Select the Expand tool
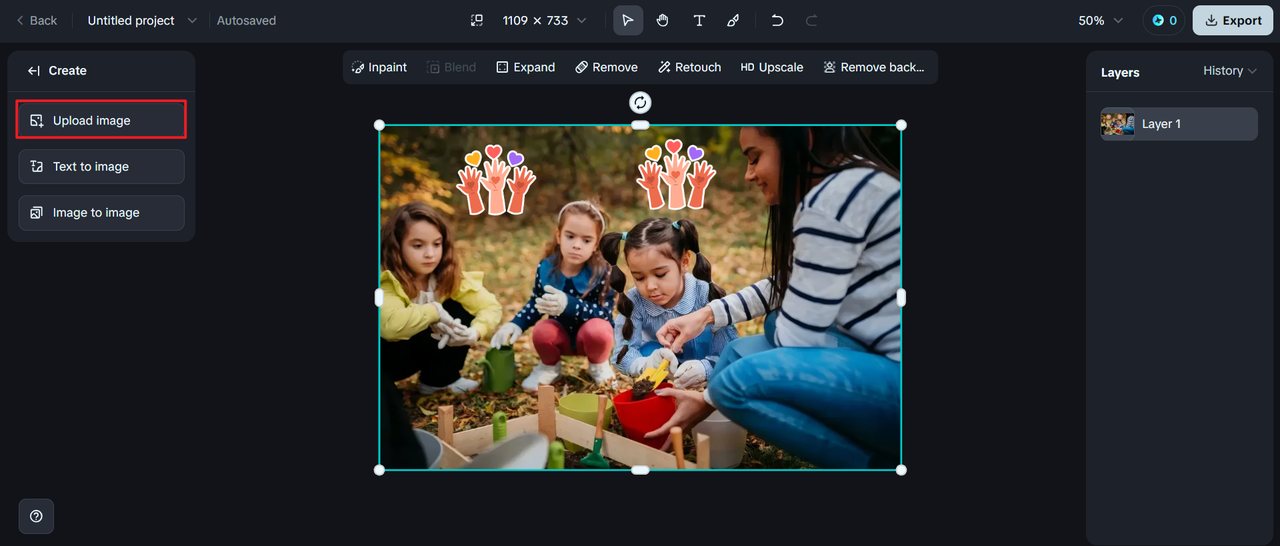The width and height of the screenshot is (1280, 546). tap(525, 67)
